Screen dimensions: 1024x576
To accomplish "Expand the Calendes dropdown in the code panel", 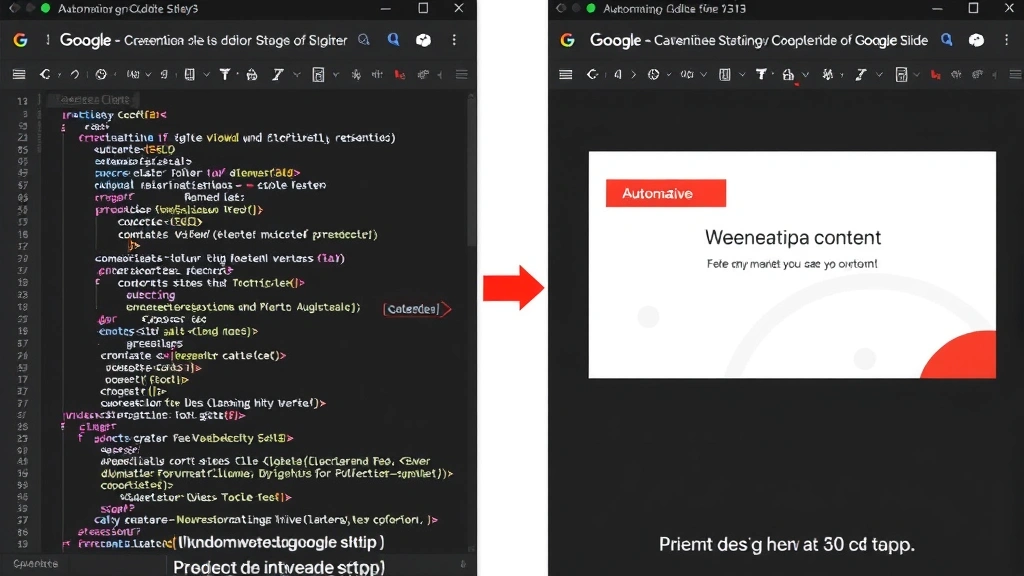I will point(418,309).
